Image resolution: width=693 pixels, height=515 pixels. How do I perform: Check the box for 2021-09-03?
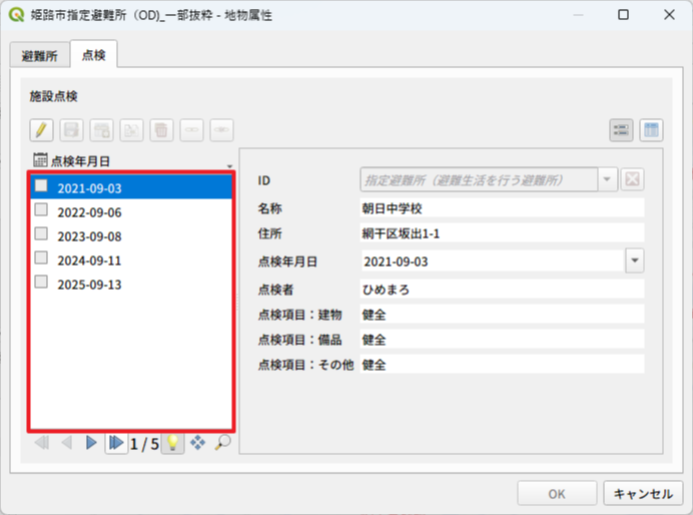tap(41, 186)
